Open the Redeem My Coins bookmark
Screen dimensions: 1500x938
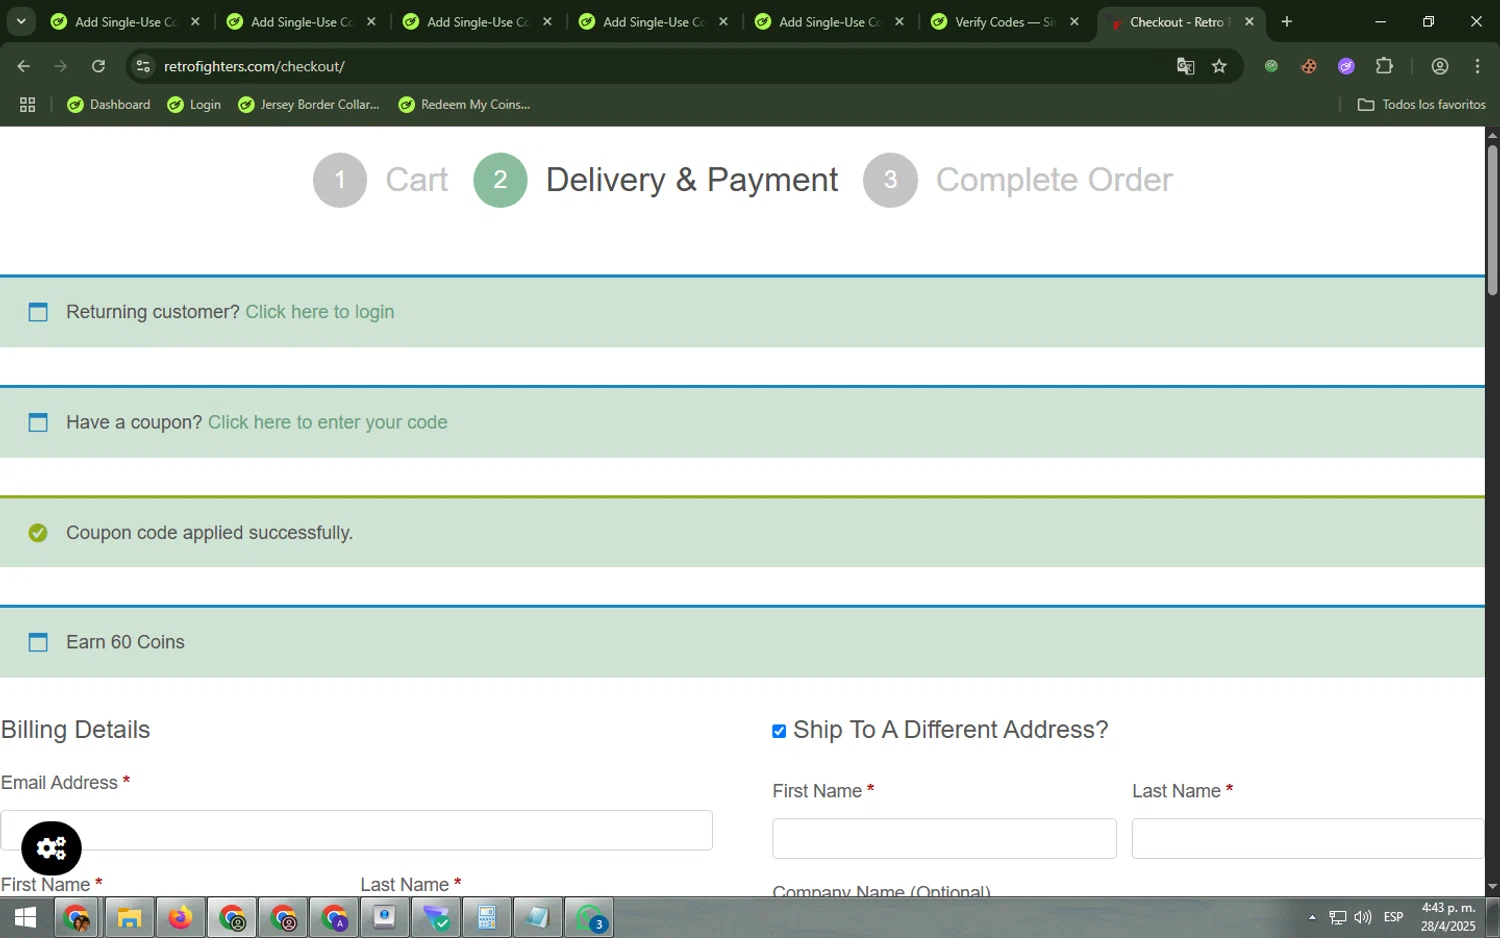tap(464, 104)
